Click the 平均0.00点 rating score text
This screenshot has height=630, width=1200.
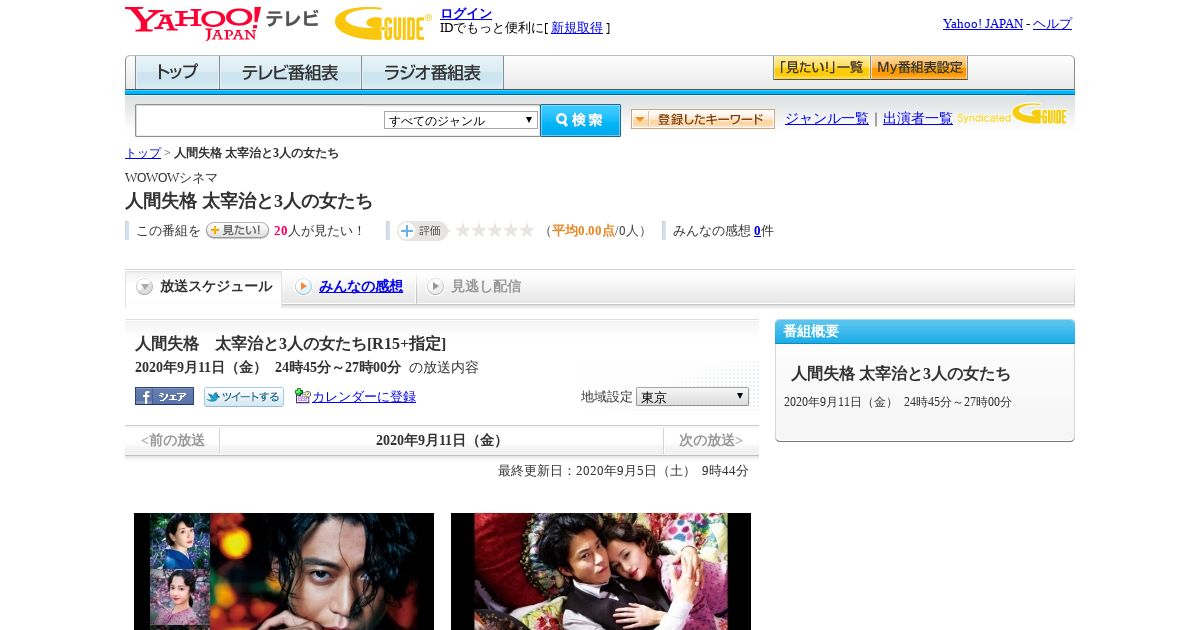click(583, 231)
